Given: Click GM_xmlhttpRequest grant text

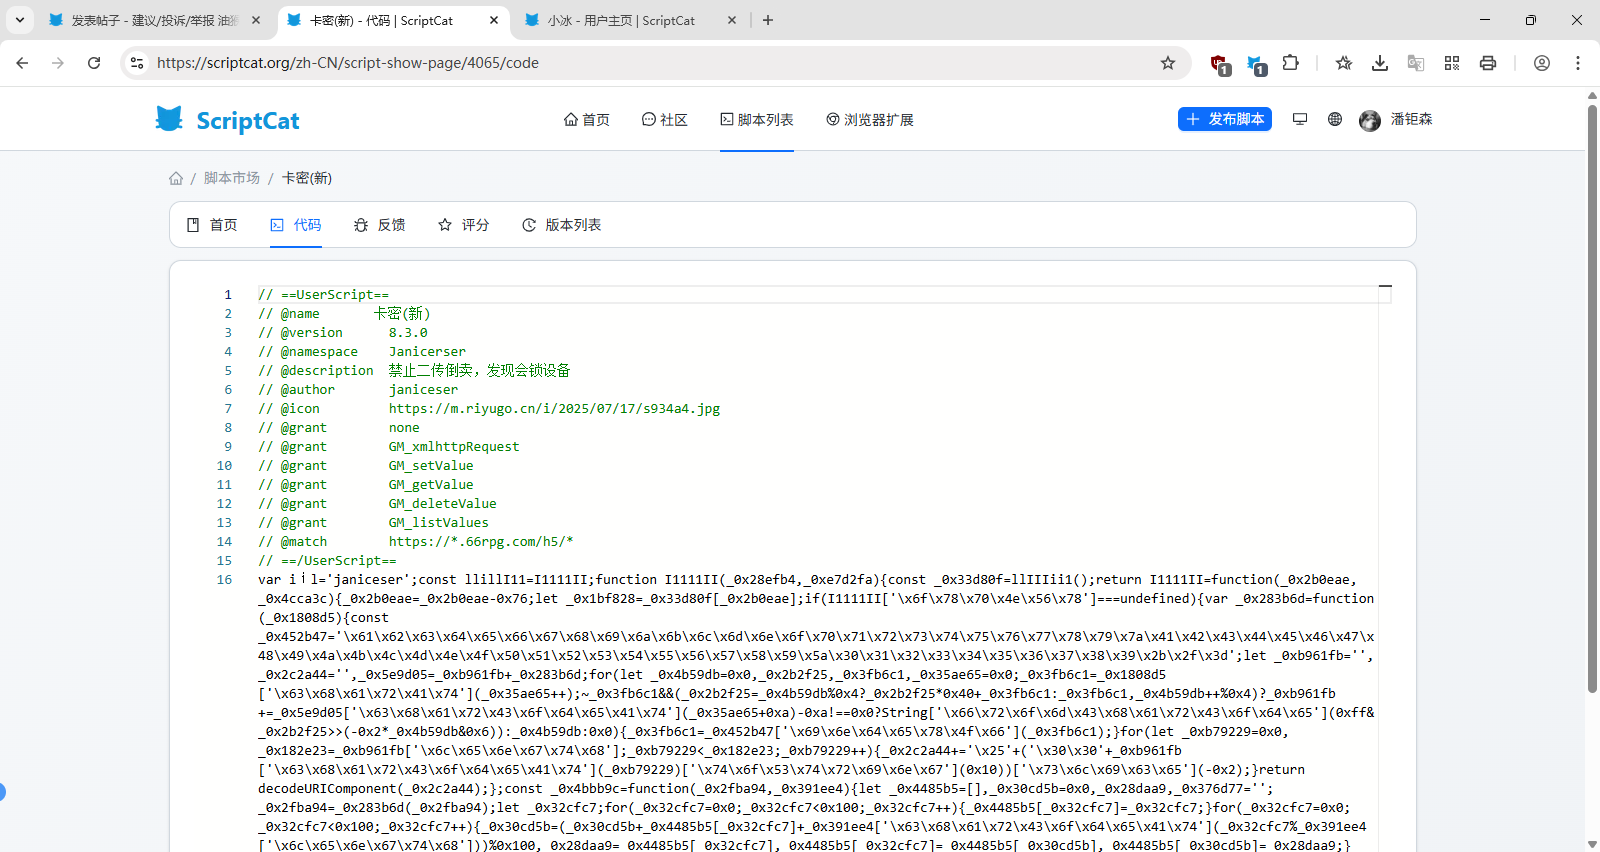Looking at the screenshot, I should [x=454, y=447].
